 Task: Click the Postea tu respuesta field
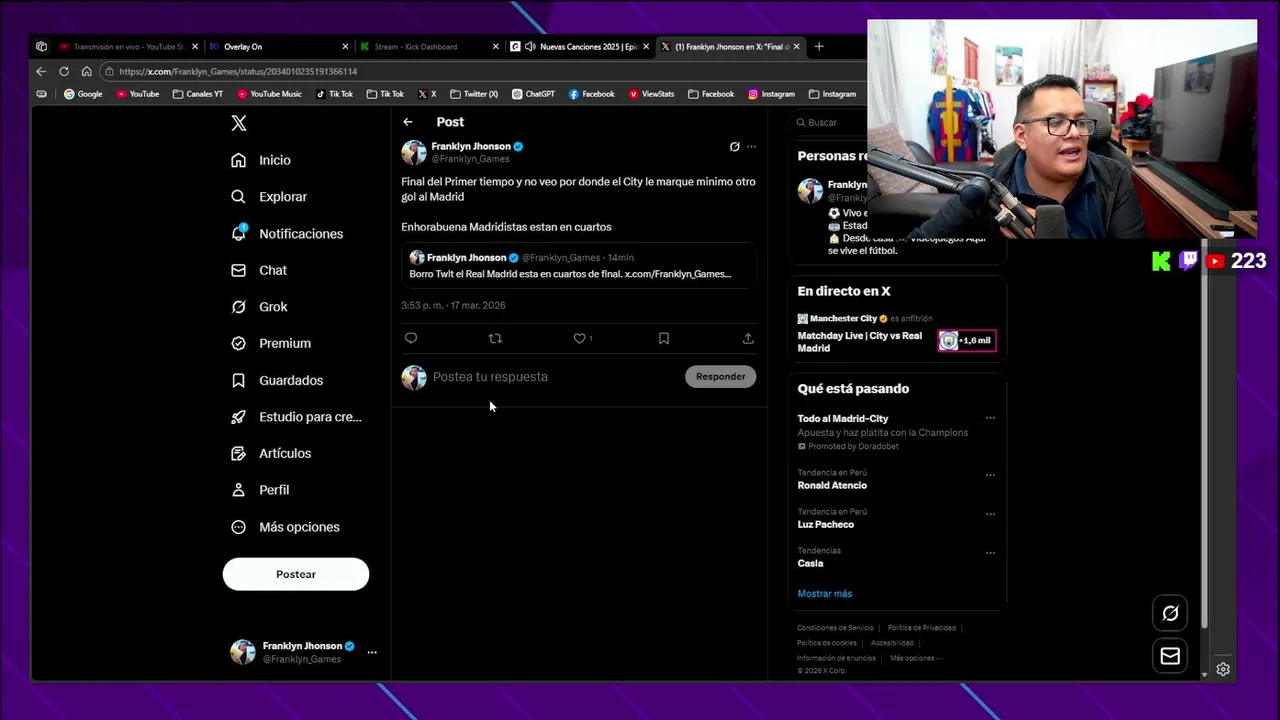pyautogui.click(x=555, y=377)
